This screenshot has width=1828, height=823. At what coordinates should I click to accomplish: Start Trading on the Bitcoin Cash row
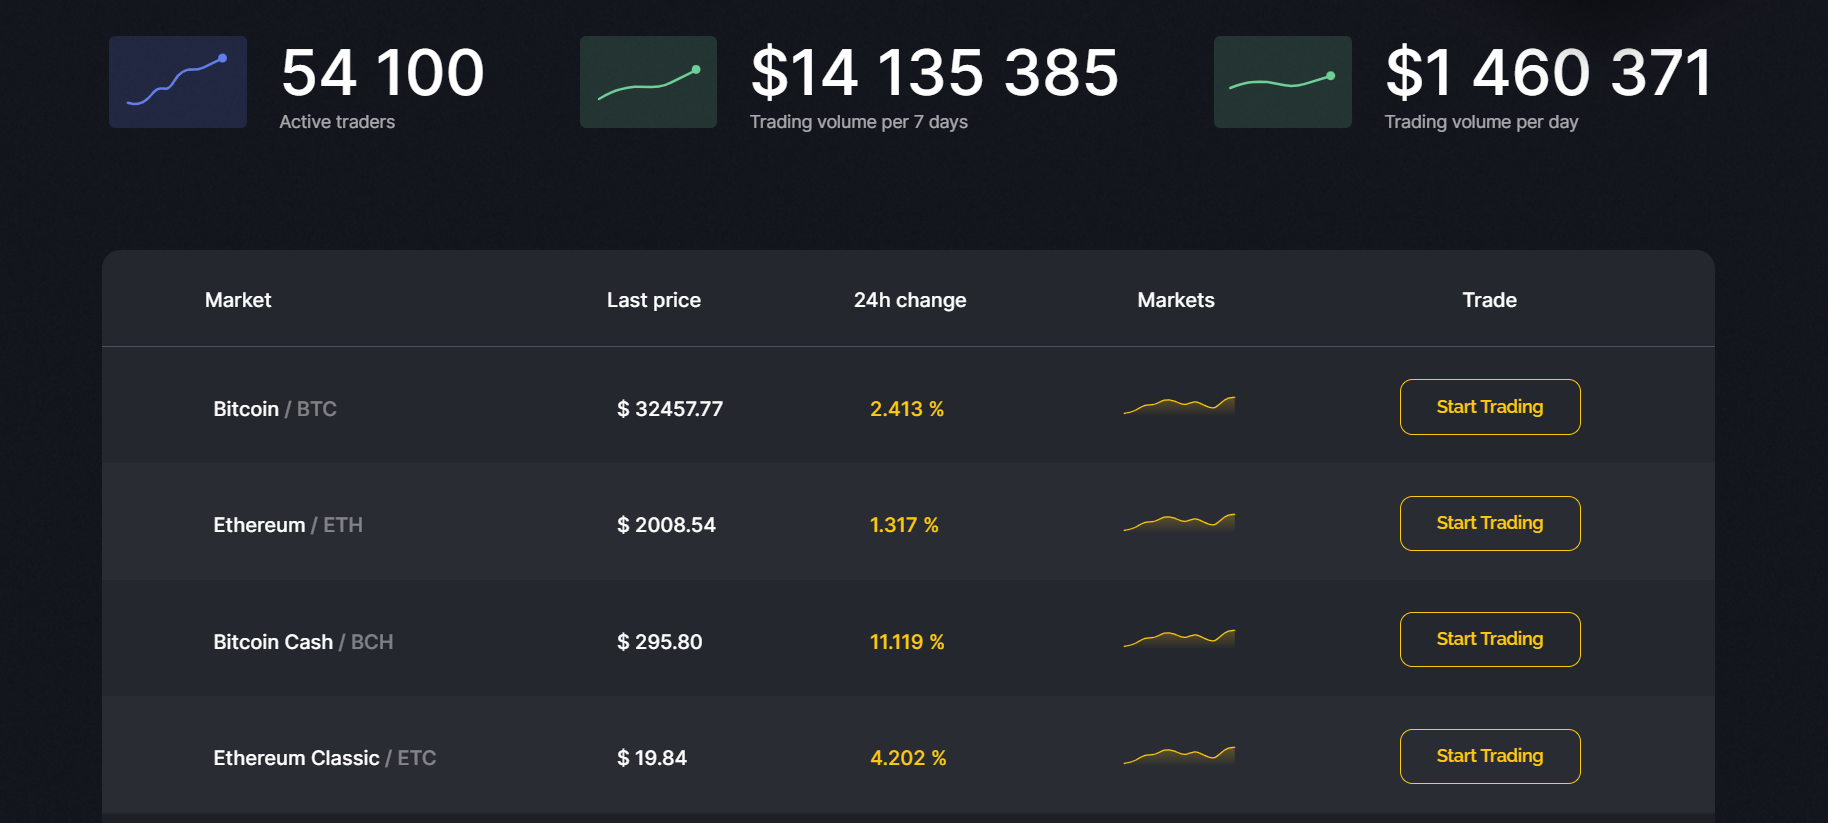[1490, 639]
